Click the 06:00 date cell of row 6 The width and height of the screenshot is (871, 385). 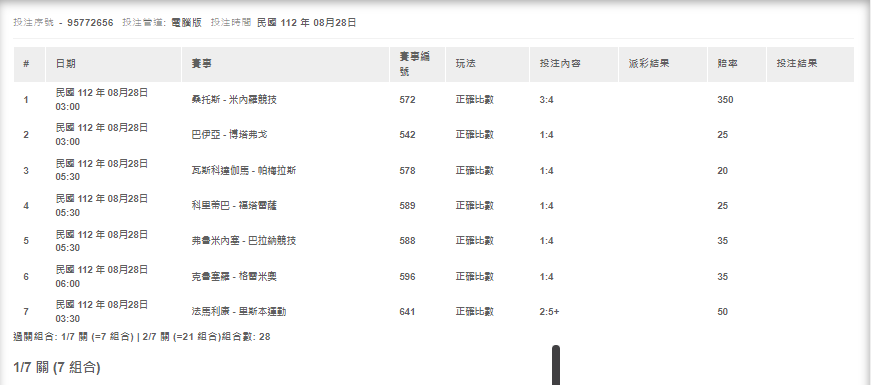pyautogui.click(x=102, y=276)
